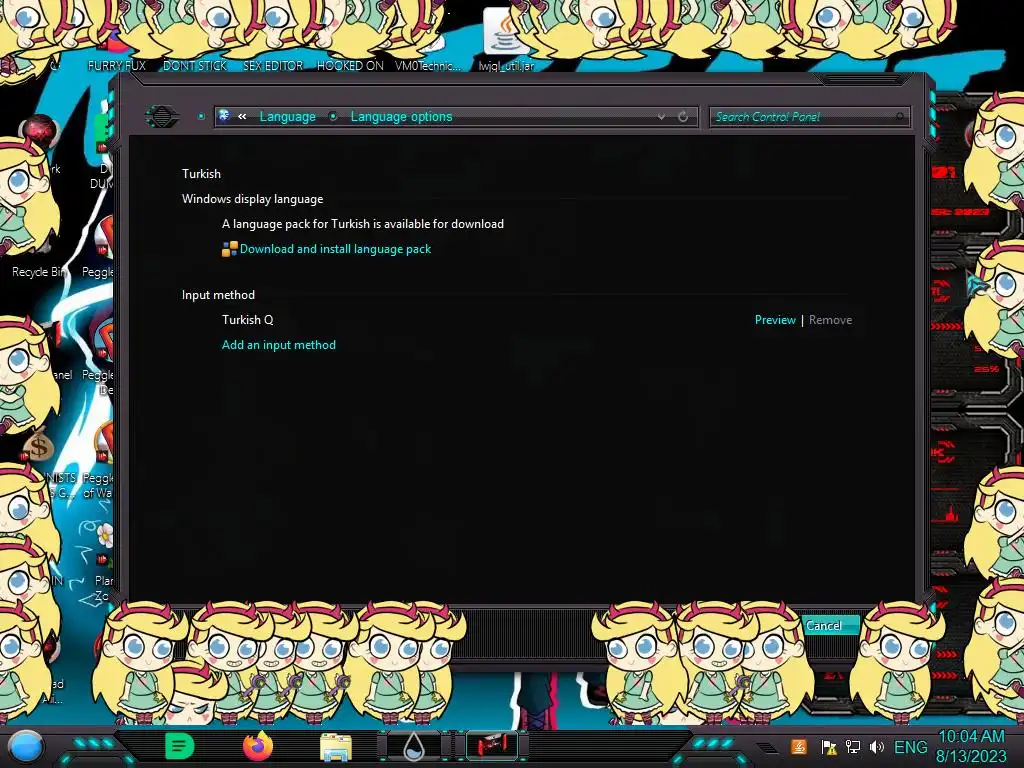Open the Start orb

click(x=26, y=746)
